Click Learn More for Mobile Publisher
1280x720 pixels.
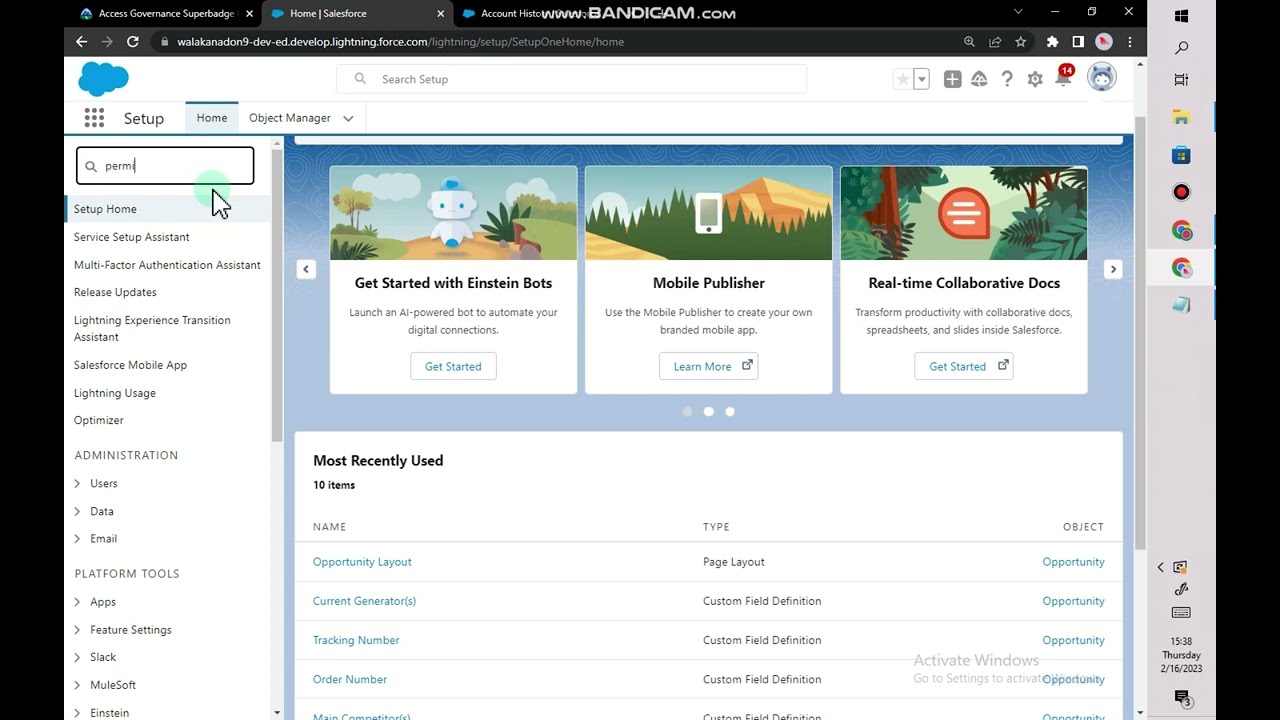point(708,366)
